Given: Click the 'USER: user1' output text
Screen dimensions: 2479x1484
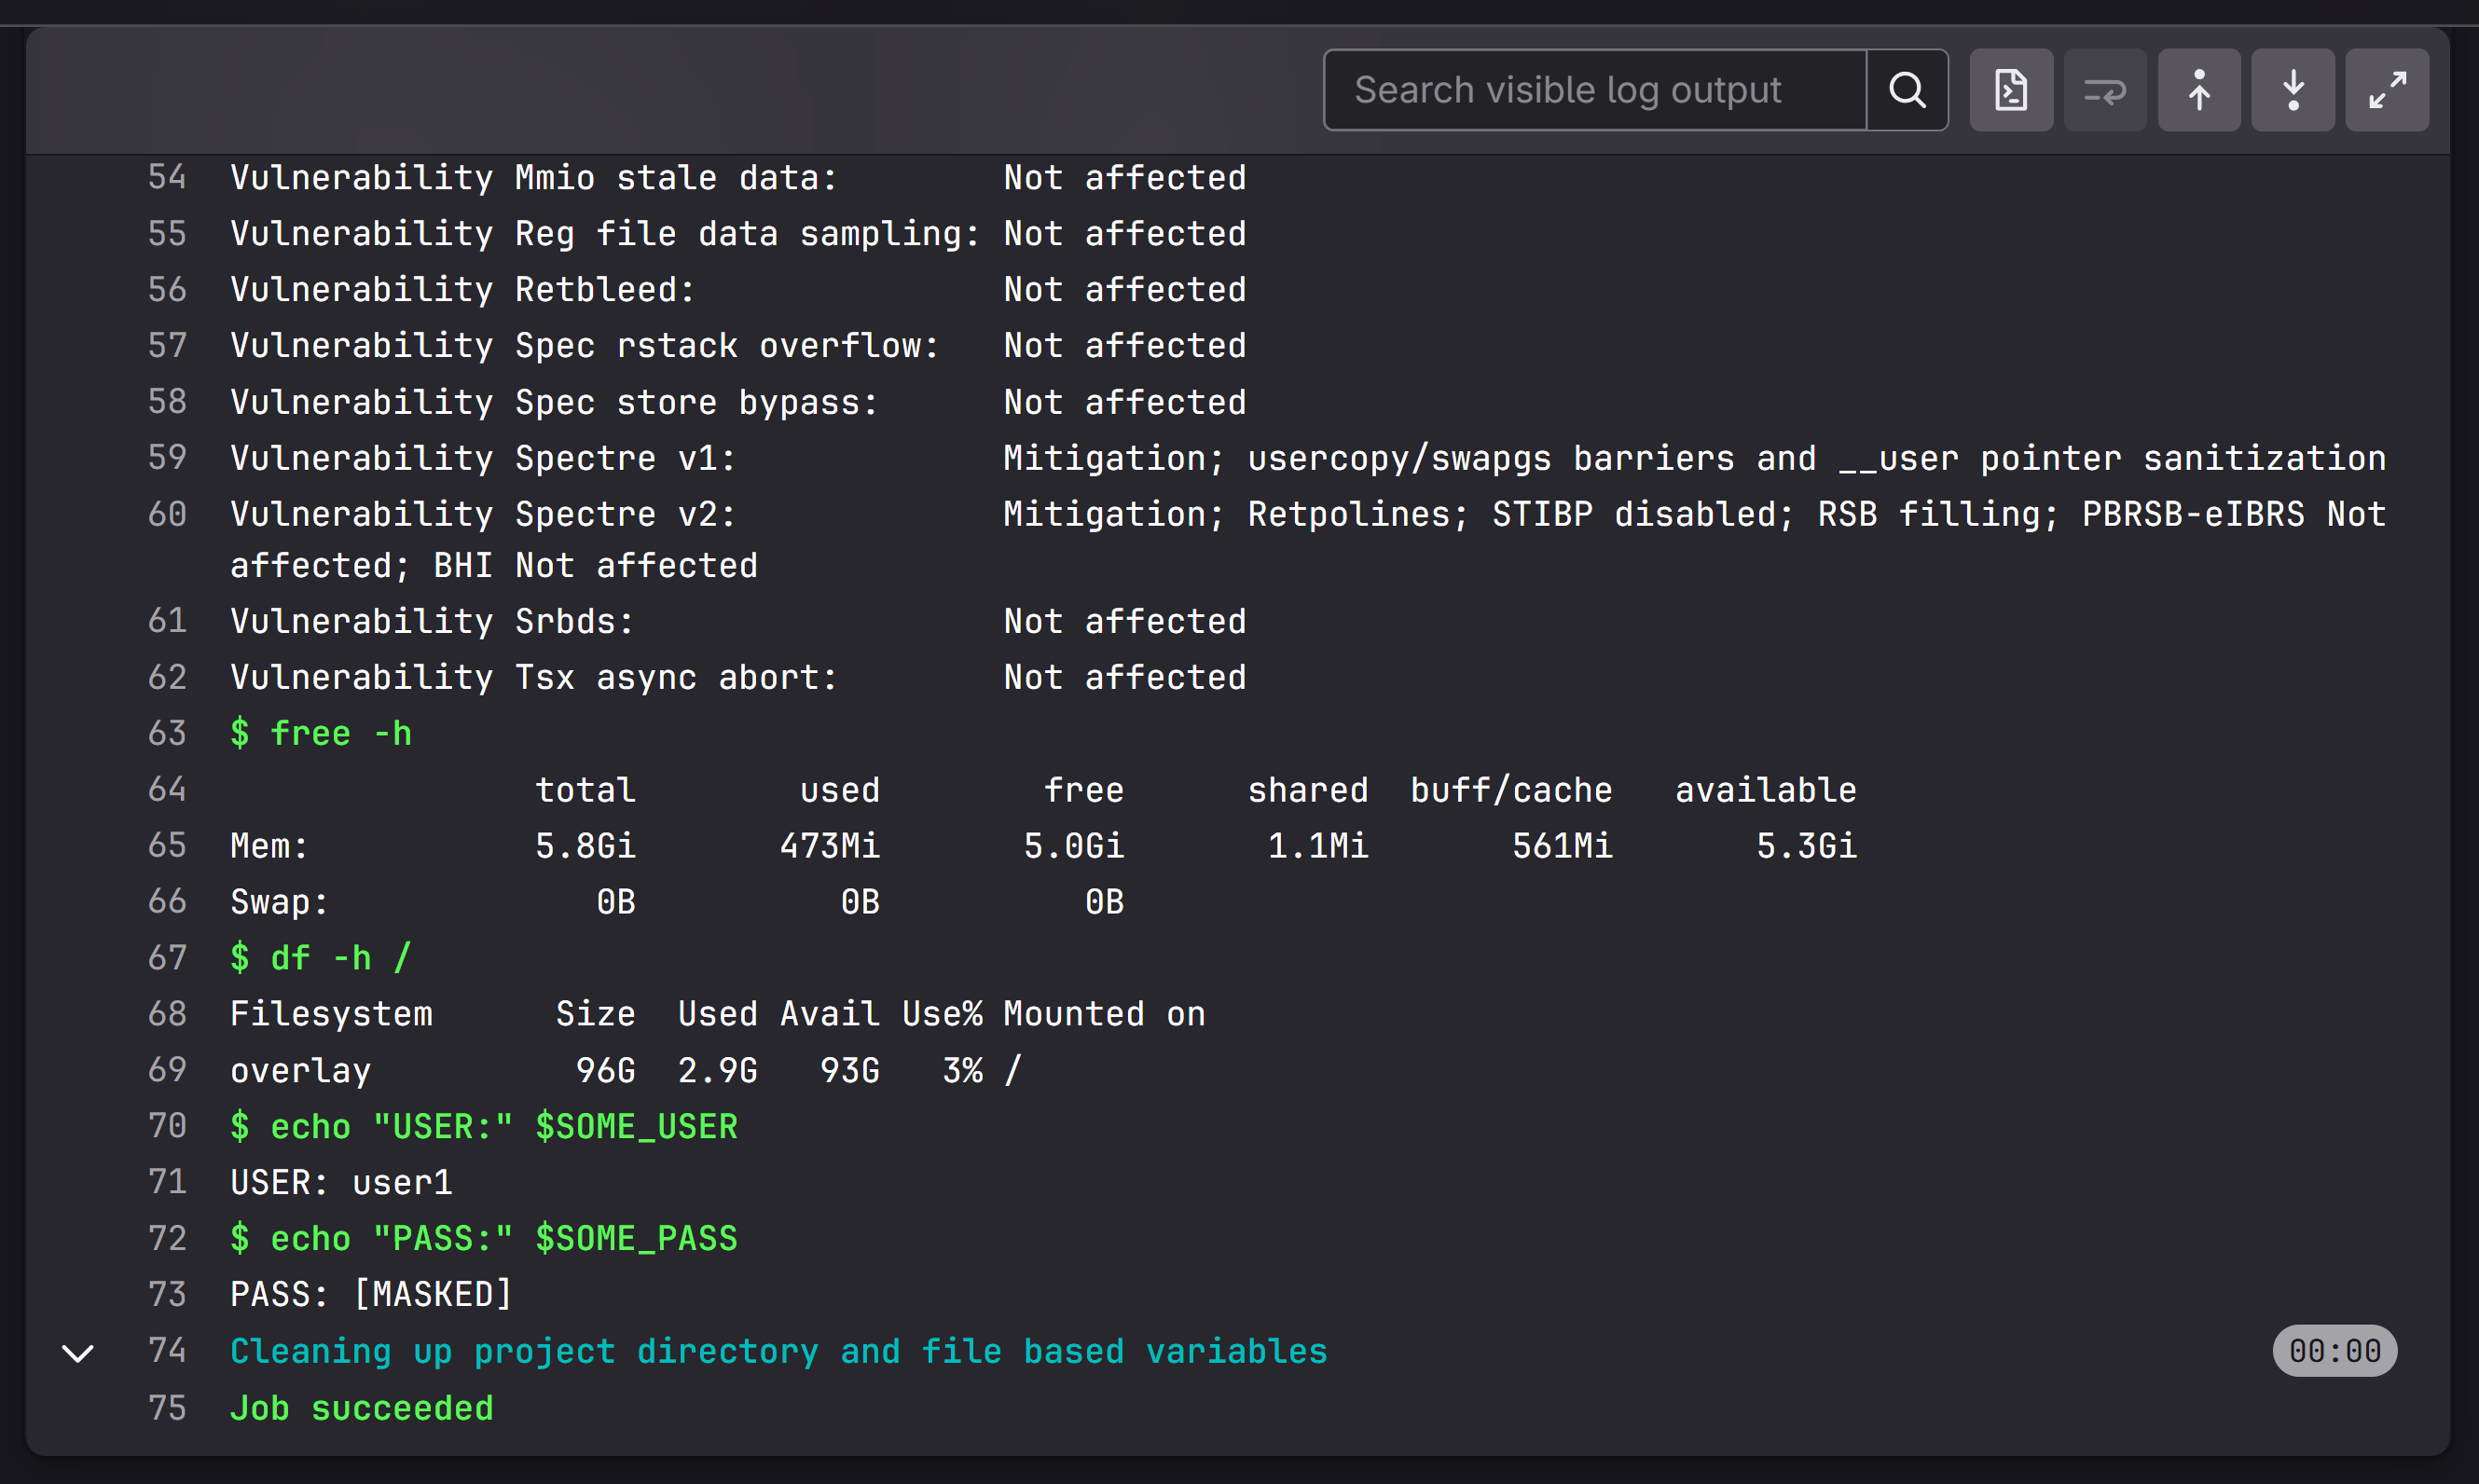Looking at the screenshot, I should pos(341,1182).
